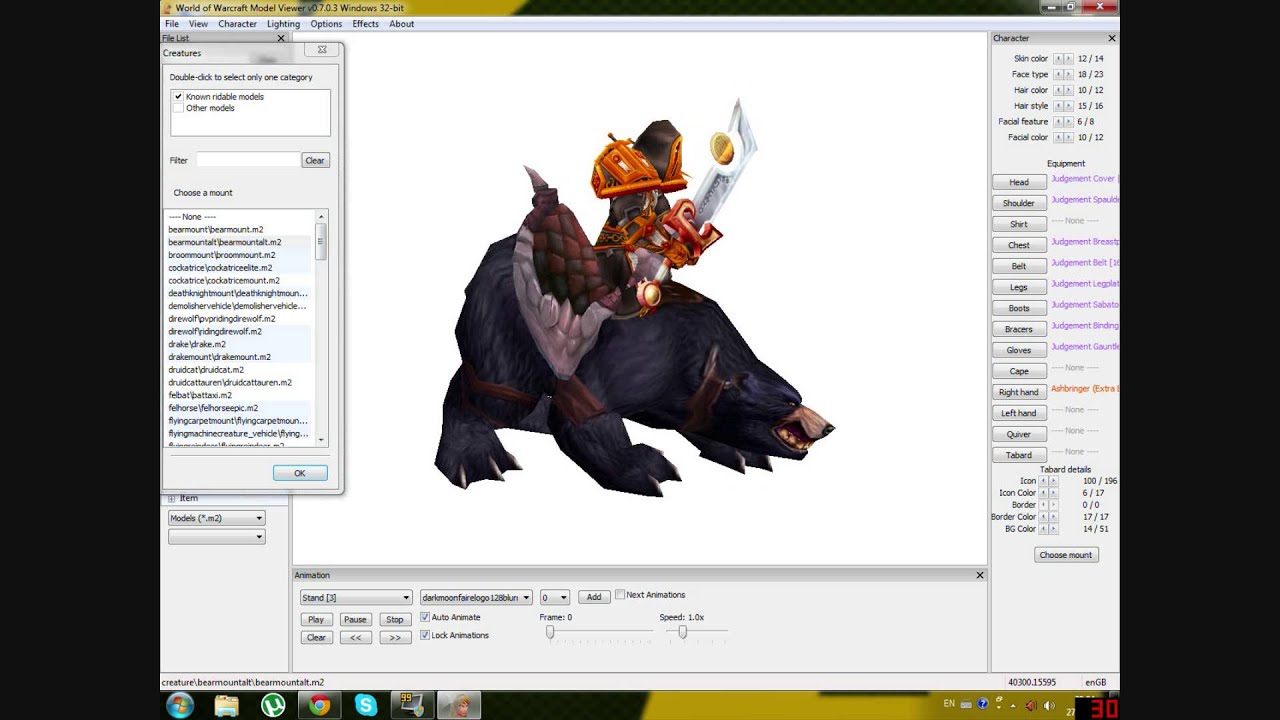Click the mount Filter text field

(248, 160)
